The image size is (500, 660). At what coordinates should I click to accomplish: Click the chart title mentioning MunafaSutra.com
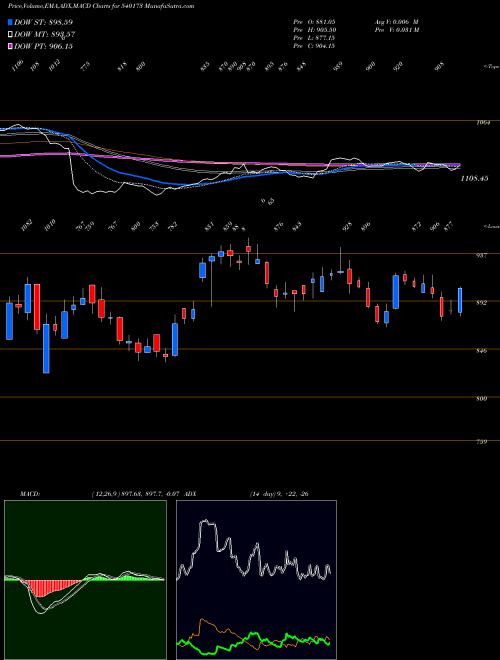[x=101, y=6]
